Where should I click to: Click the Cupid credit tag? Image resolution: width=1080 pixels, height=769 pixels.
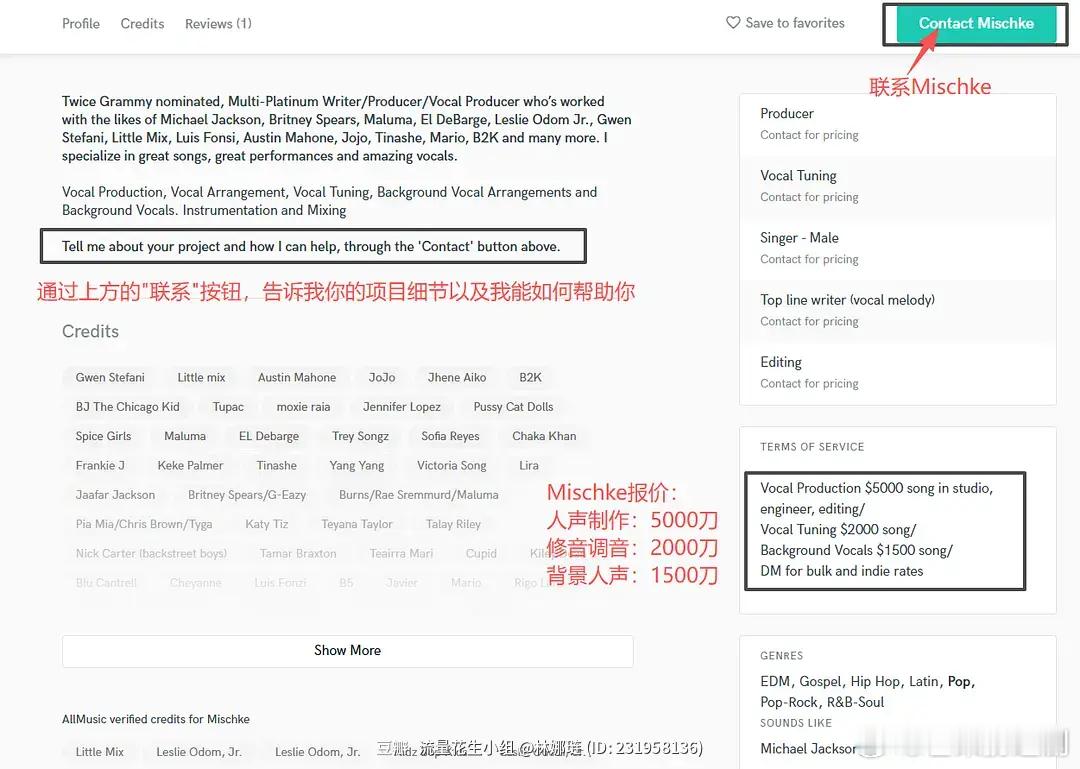[481, 553]
